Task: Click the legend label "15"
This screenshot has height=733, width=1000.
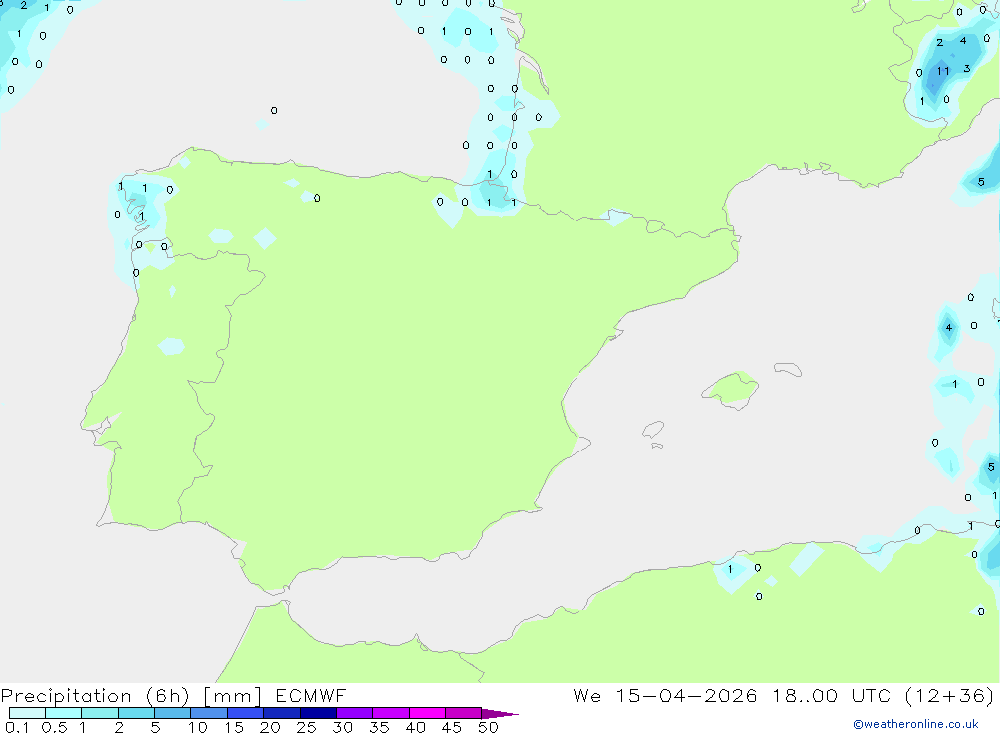Action: pyautogui.click(x=234, y=727)
